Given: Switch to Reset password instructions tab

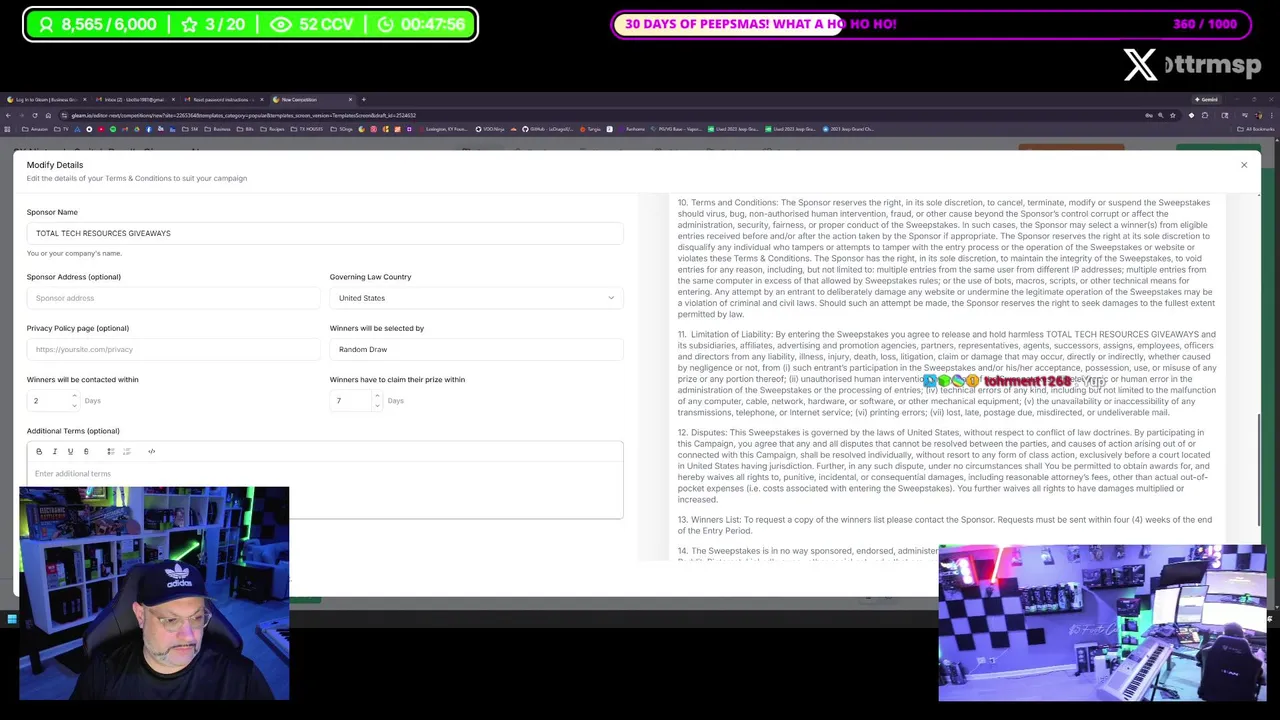Looking at the screenshot, I should click(x=222, y=99).
